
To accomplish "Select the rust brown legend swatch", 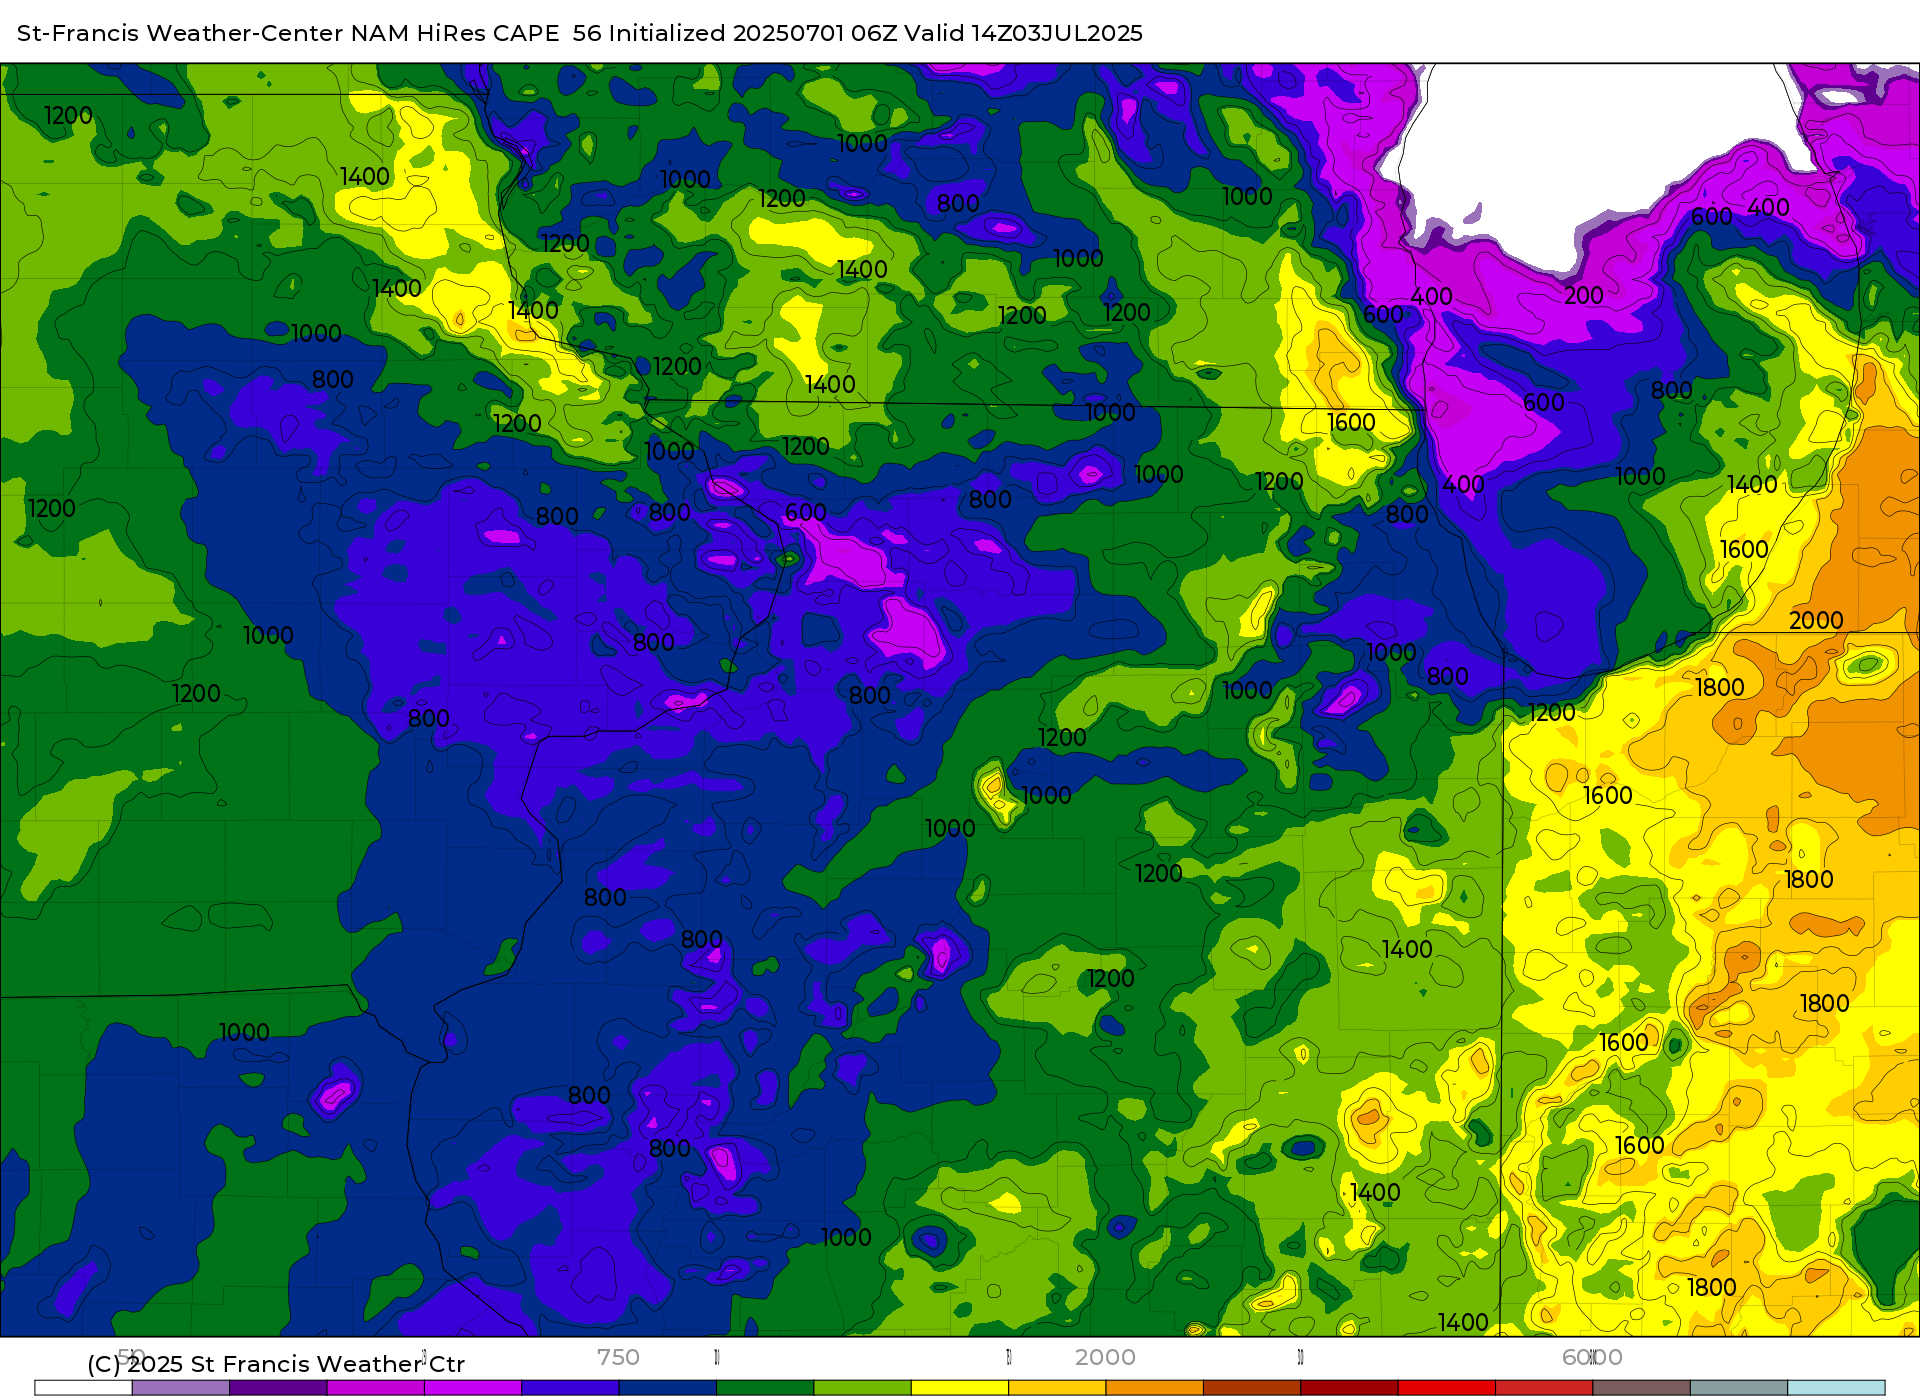I will coord(1252,1388).
